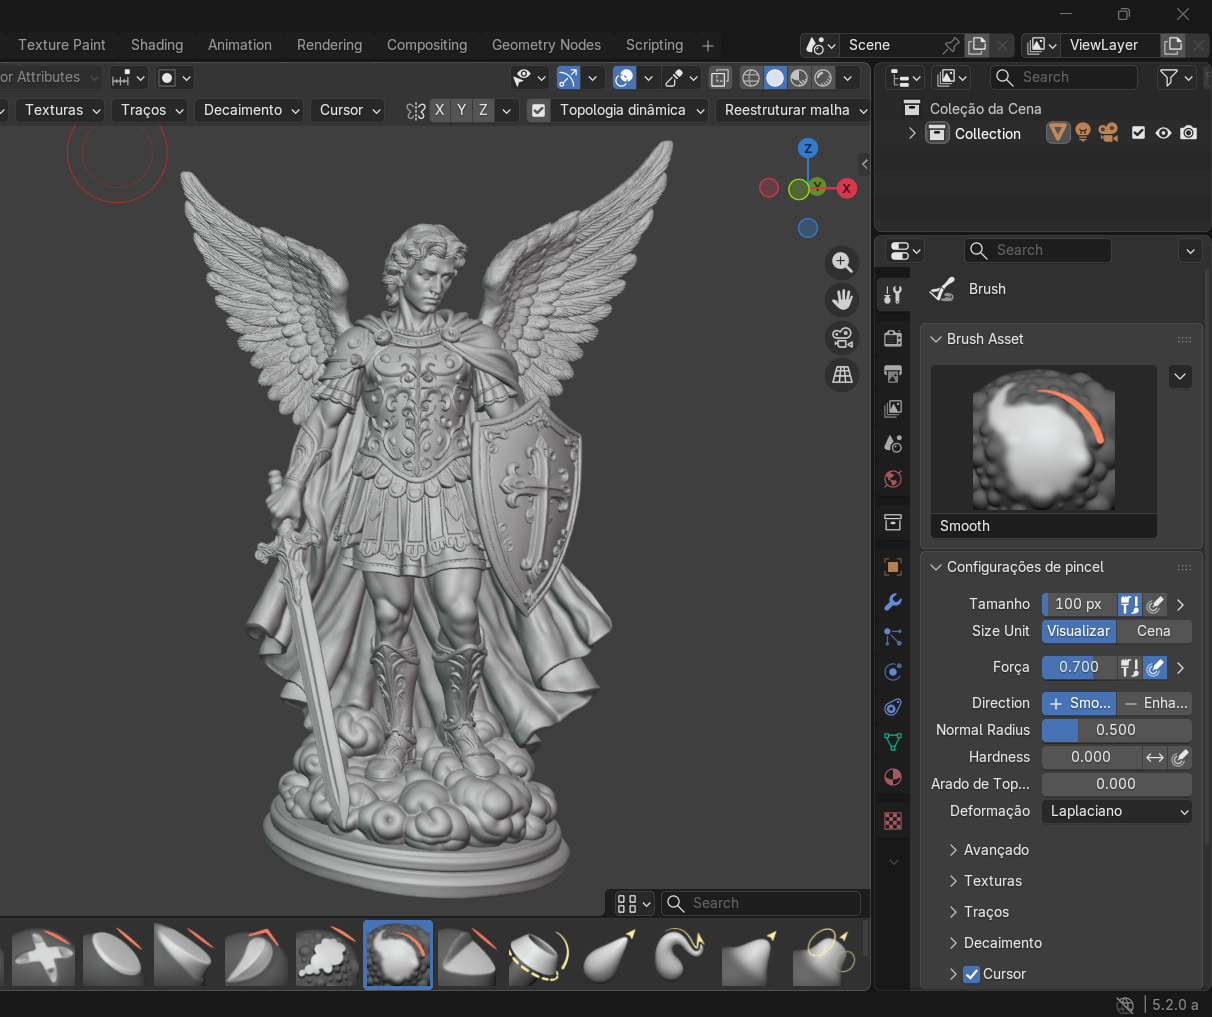Open the Modifiers wrench properties tab
Screen dimensions: 1212x1017
[893, 602]
